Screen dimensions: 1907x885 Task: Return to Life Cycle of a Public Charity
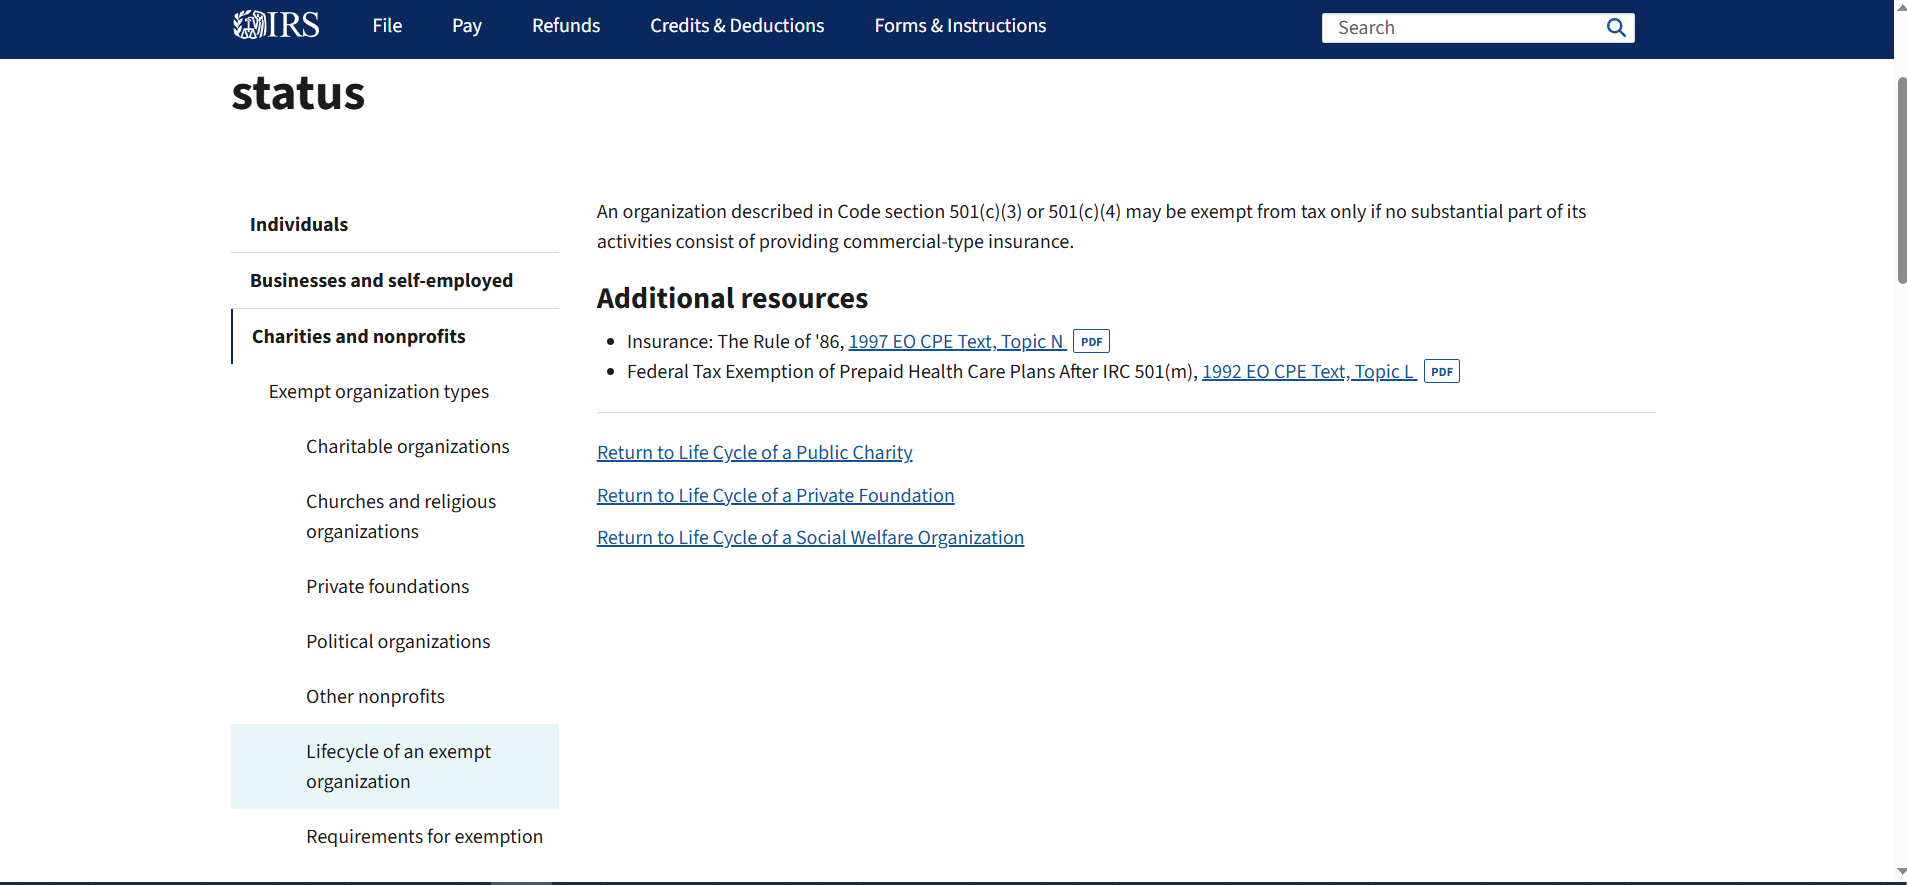pos(755,453)
